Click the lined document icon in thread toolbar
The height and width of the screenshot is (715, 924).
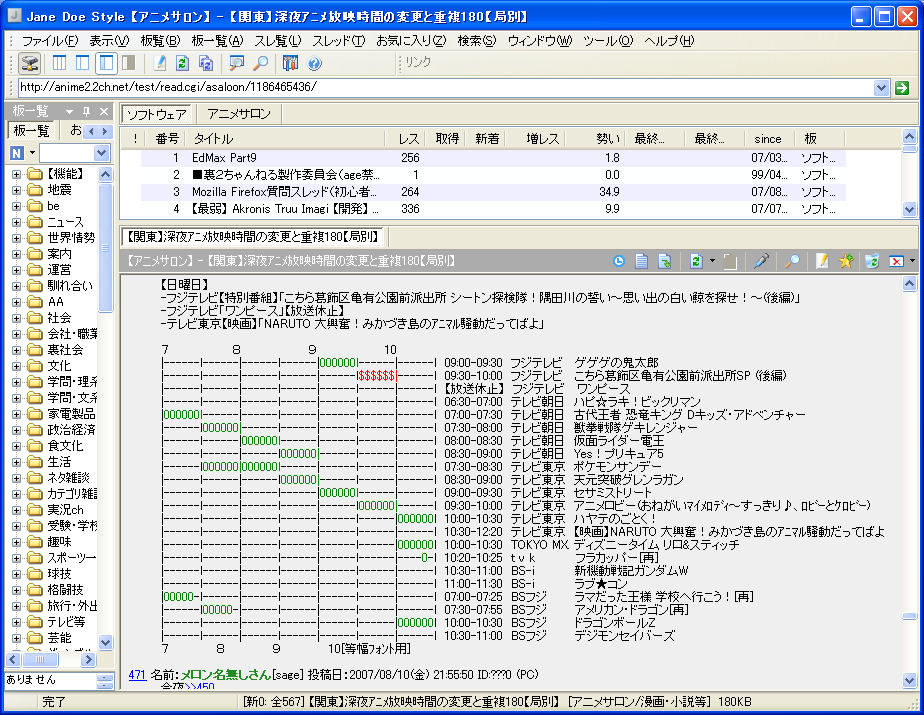pos(642,261)
